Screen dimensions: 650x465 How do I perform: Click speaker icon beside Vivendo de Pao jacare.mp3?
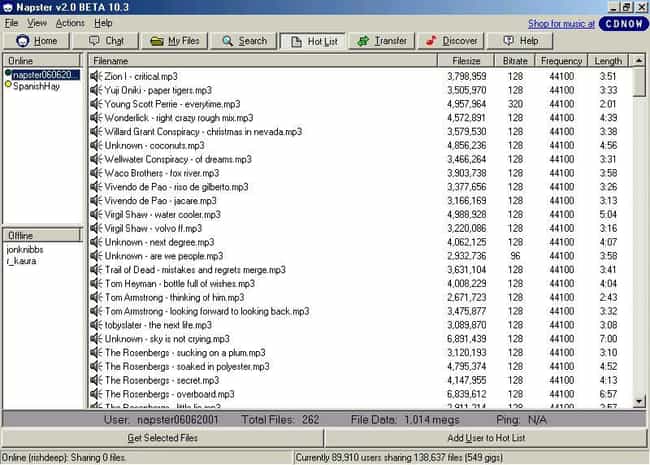(x=96, y=201)
